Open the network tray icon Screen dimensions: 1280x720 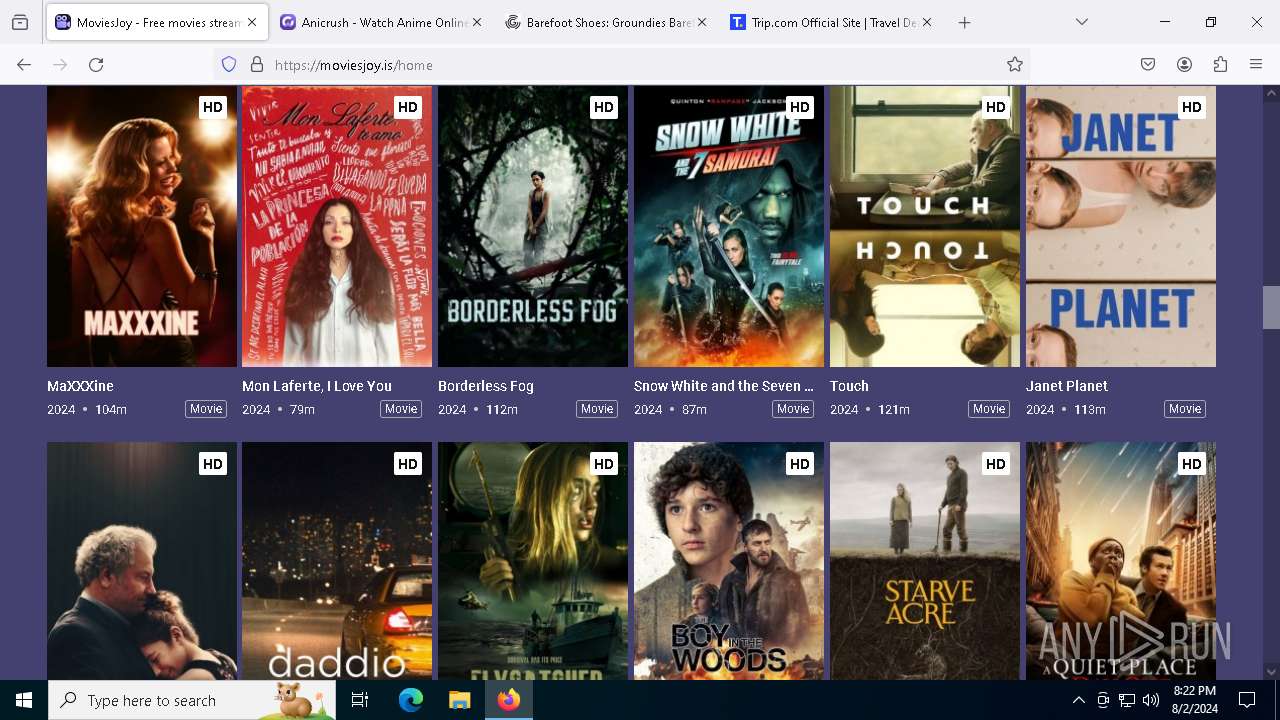tap(1127, 700)
